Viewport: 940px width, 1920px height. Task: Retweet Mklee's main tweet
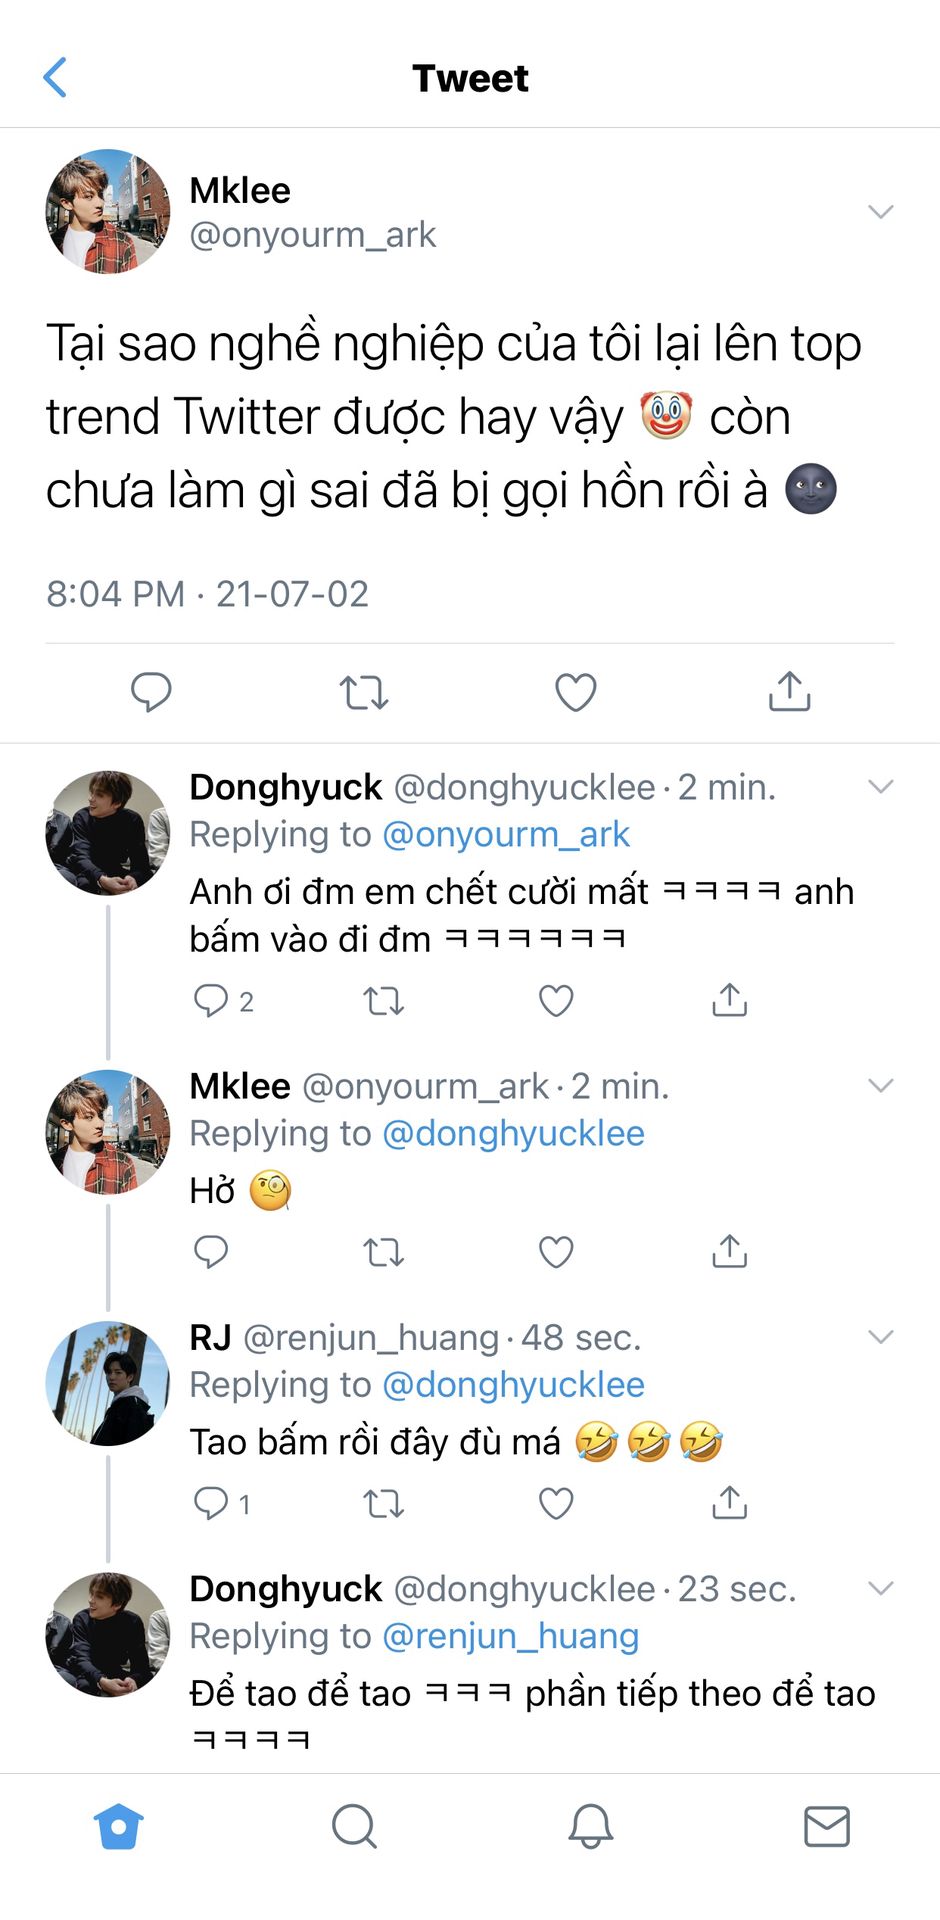(x=363, y=692)
